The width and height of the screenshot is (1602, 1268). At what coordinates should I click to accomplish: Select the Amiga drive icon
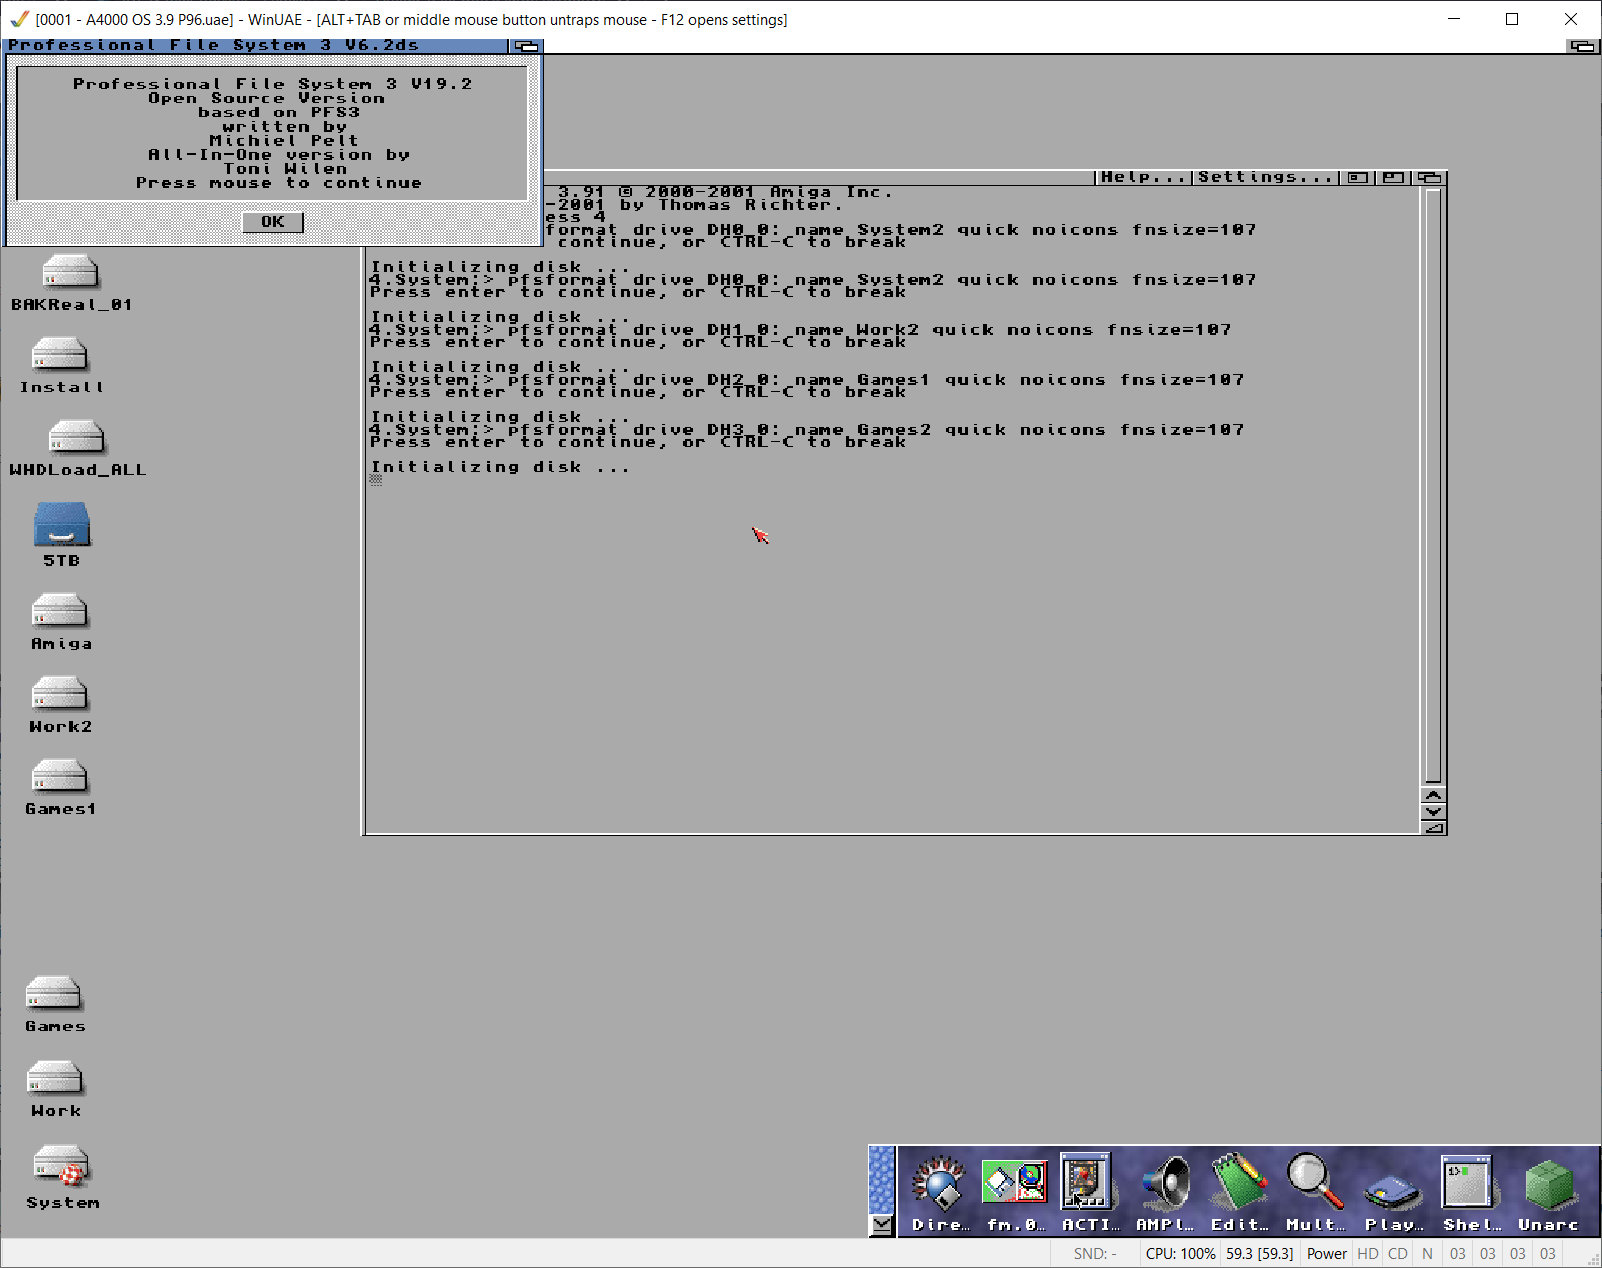point(60,612)
